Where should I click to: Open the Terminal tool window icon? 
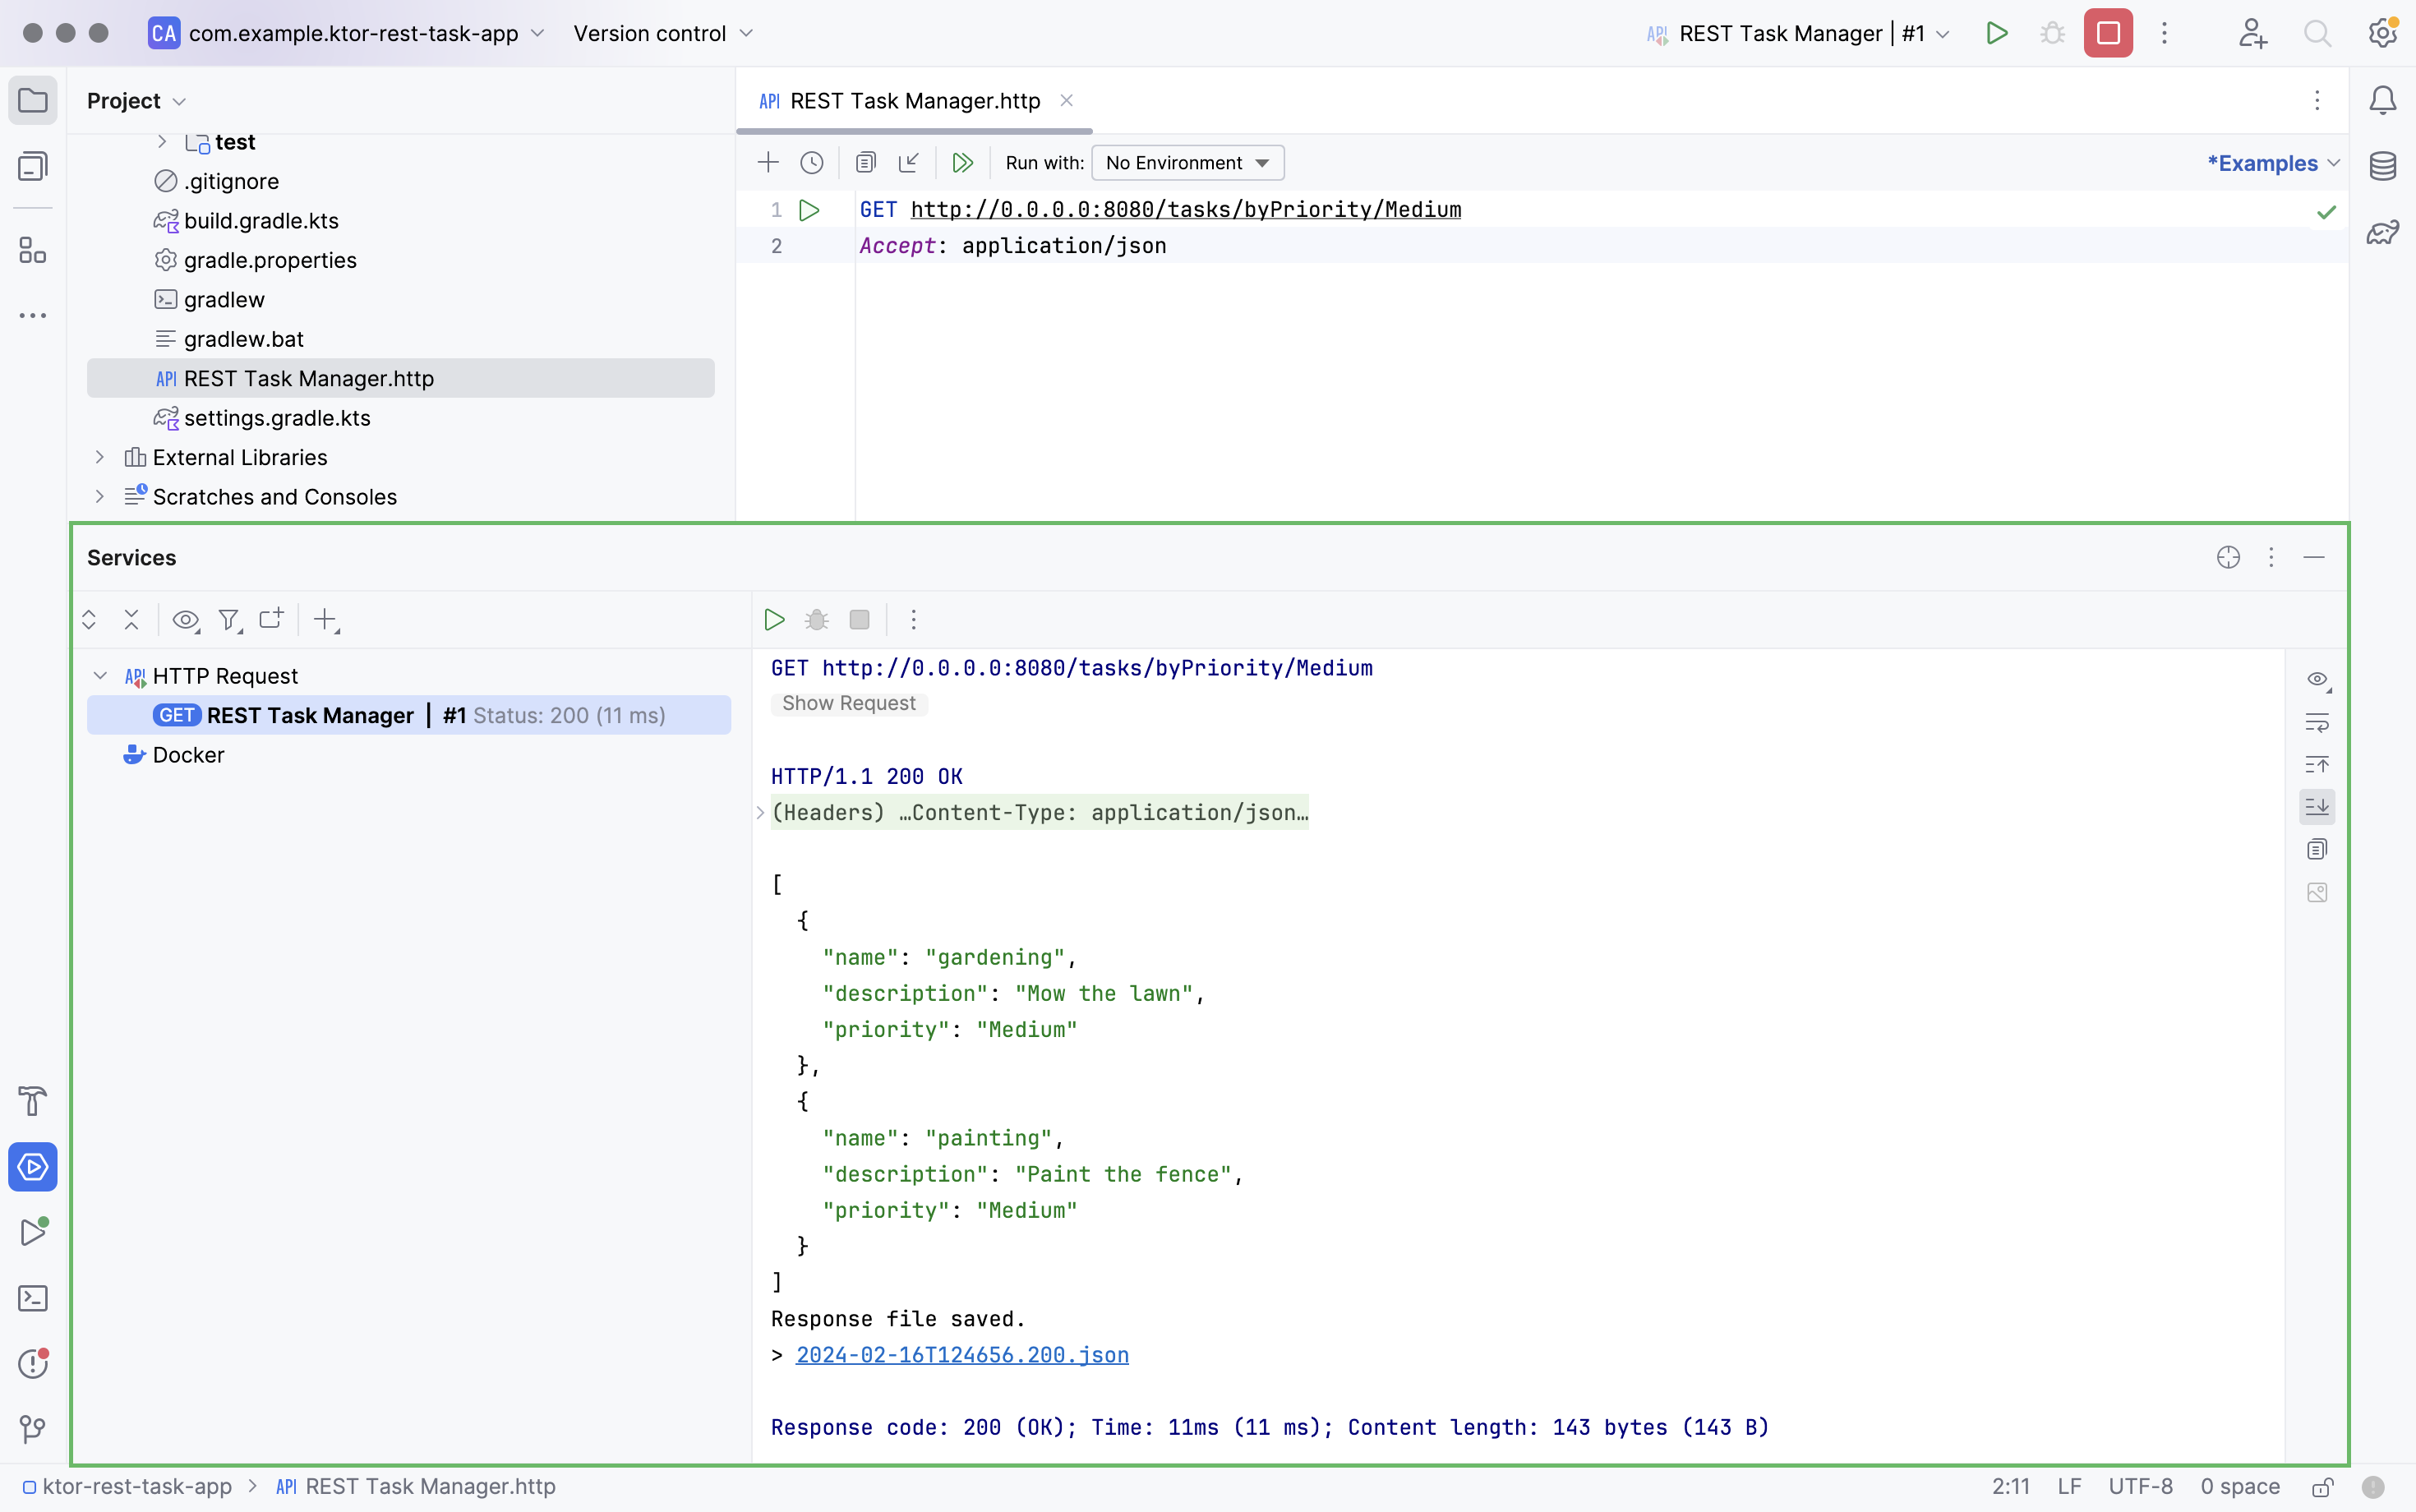pos(33,1297)
